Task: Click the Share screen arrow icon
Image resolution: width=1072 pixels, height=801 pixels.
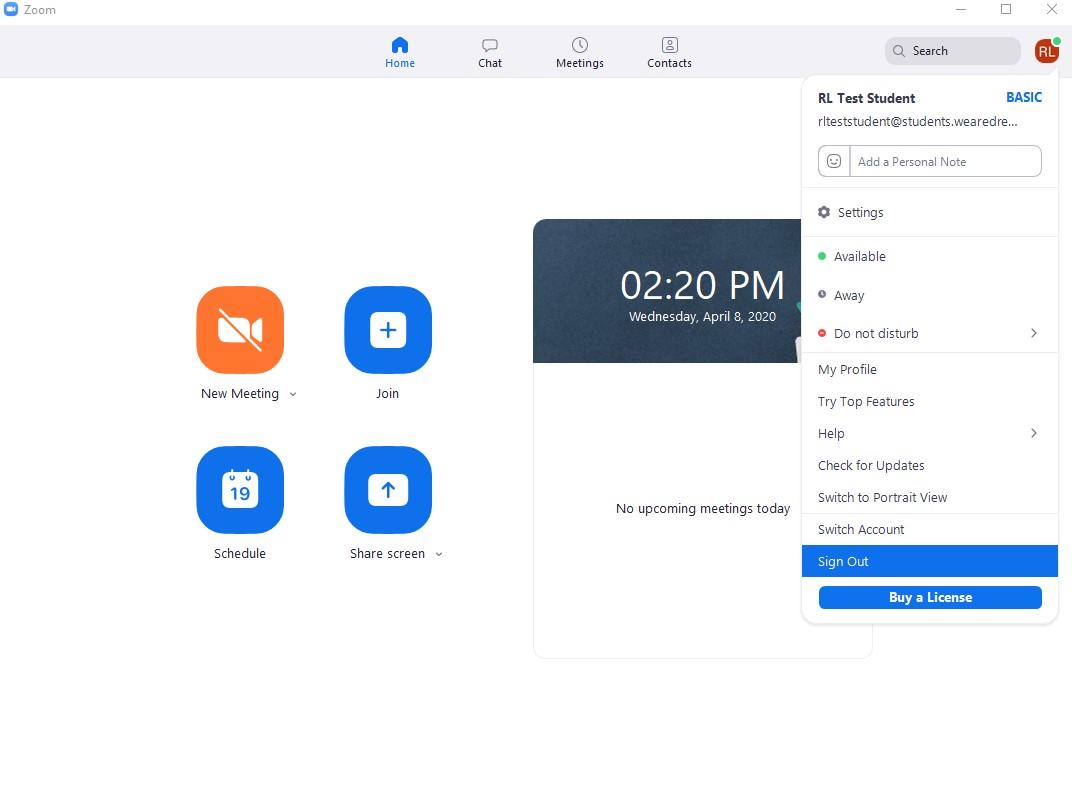Action: 388,489
